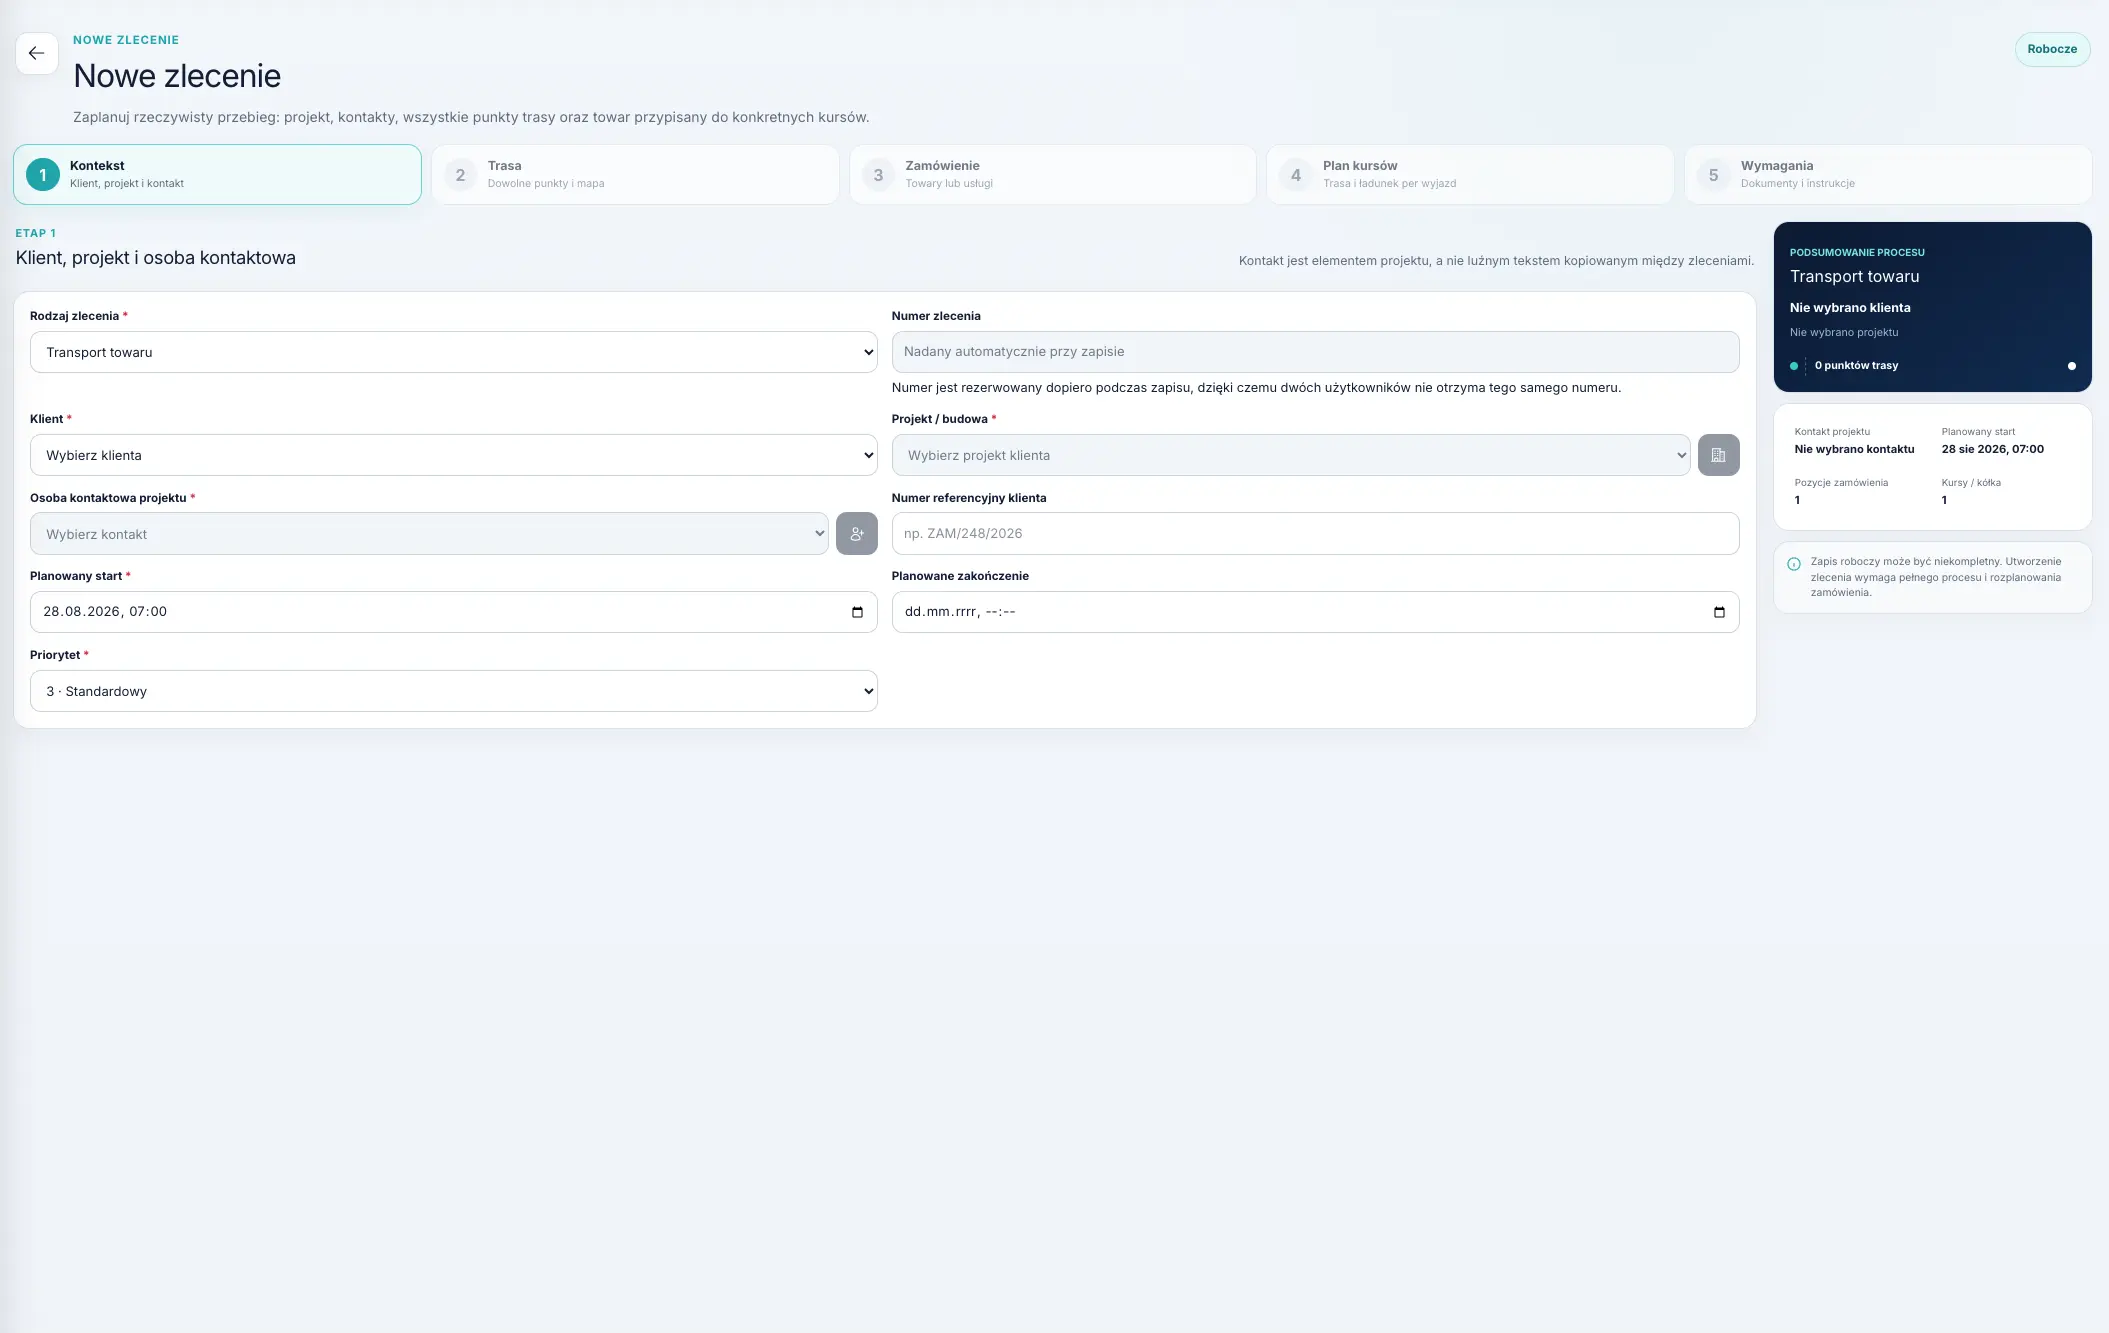
Task: Go to step 3 Zamówienie
Action: pyautogui.click(x=1053, y=175)
